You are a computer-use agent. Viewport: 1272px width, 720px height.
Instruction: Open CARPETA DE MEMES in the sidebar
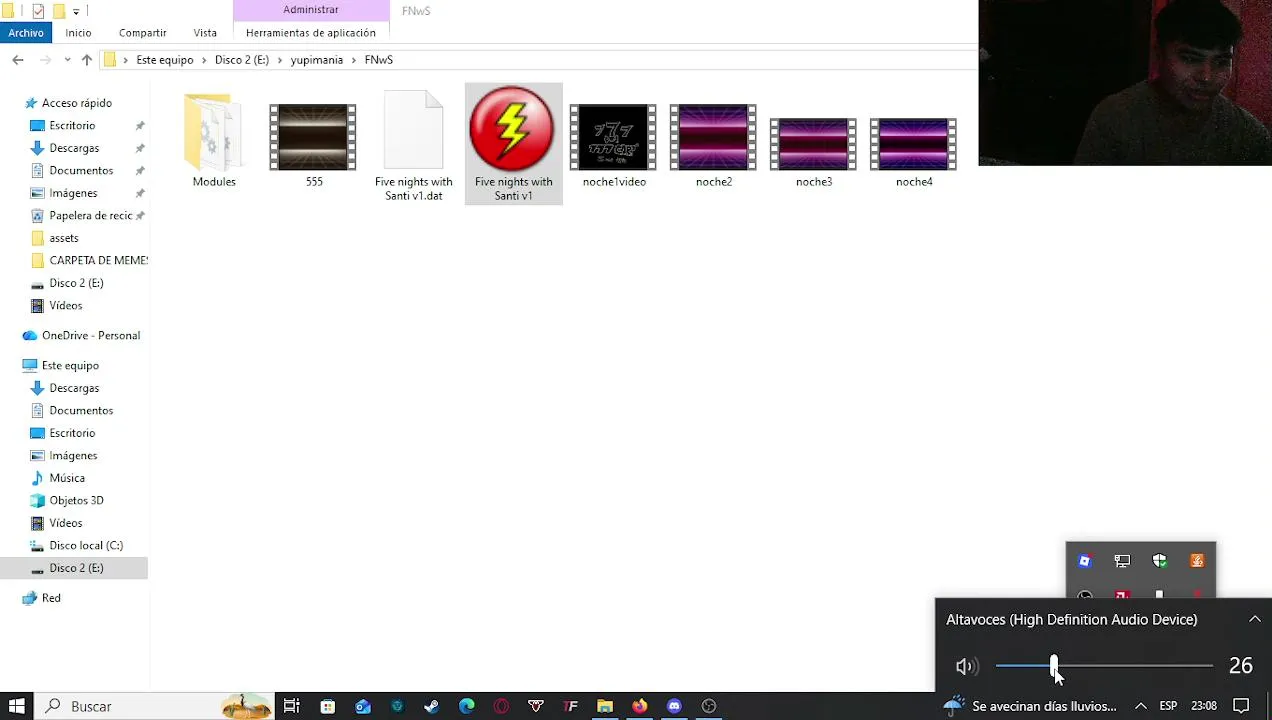[98, 260]
